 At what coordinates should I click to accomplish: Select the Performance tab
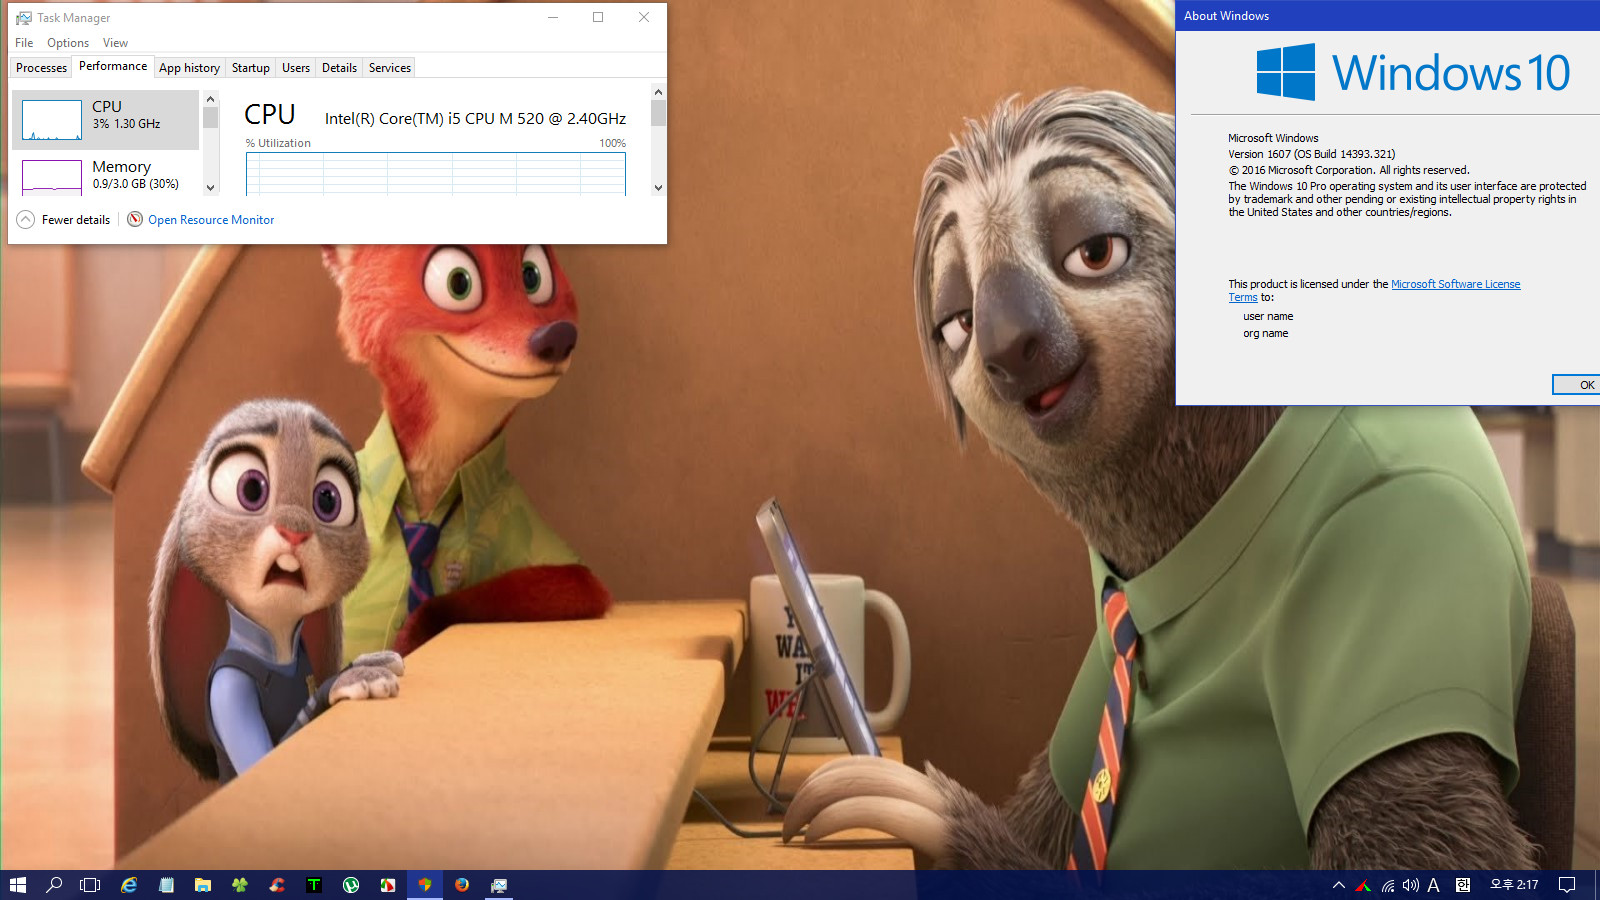coord(113,66)
